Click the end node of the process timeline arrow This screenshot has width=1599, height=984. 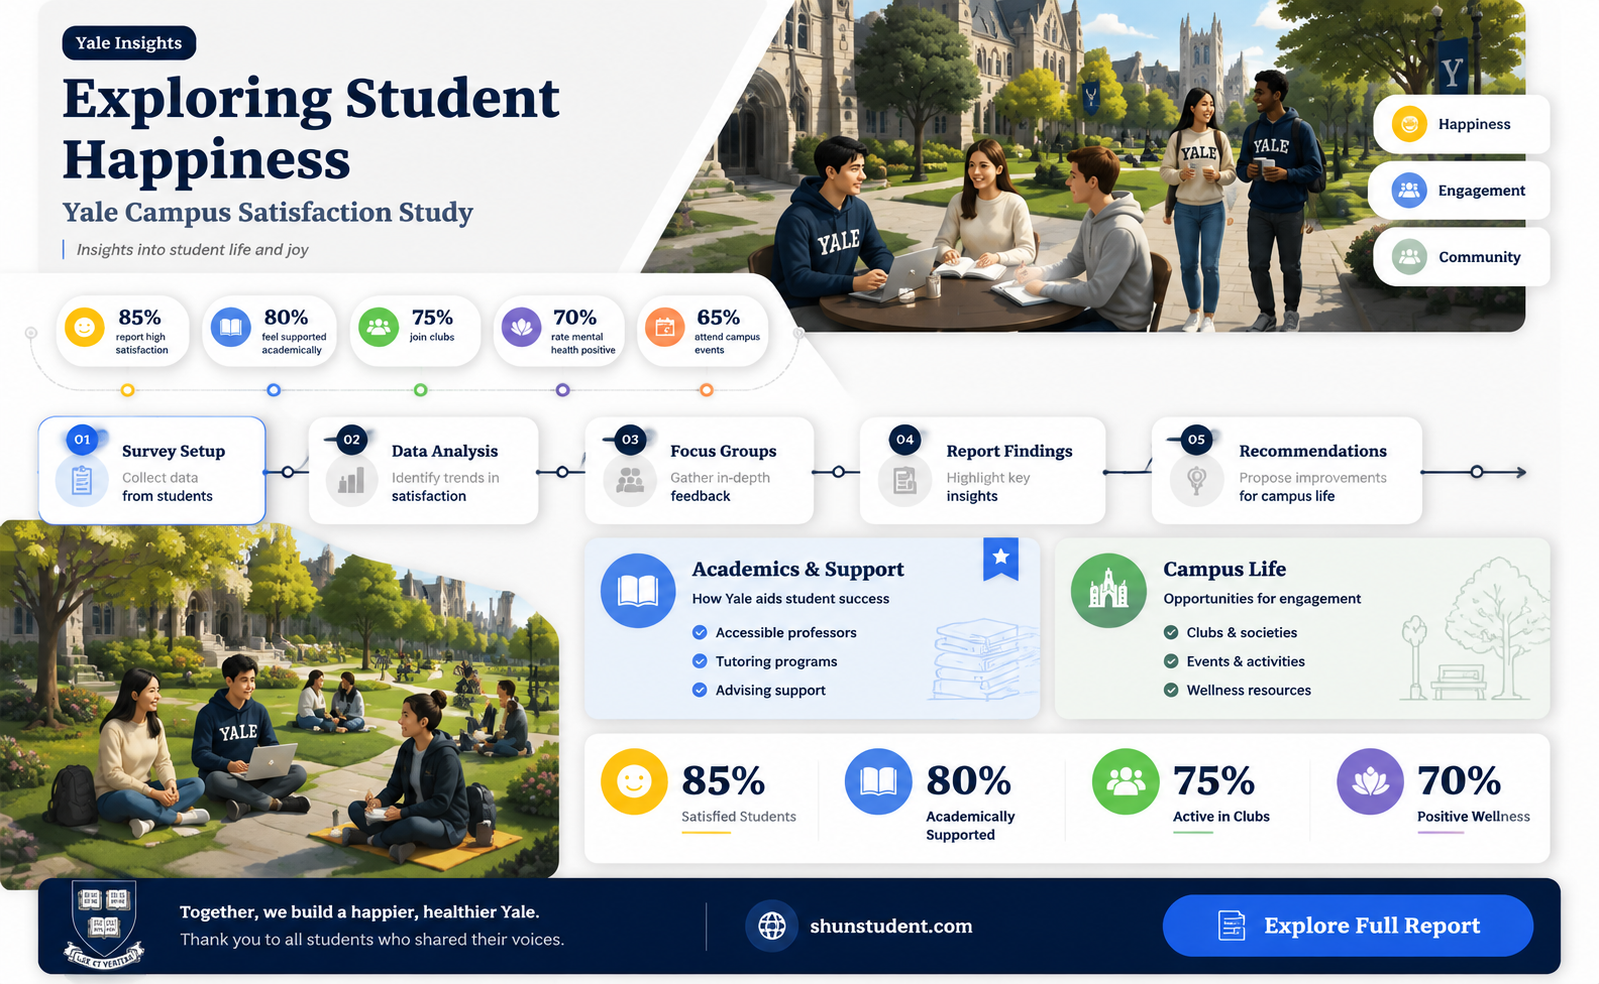1477,472
